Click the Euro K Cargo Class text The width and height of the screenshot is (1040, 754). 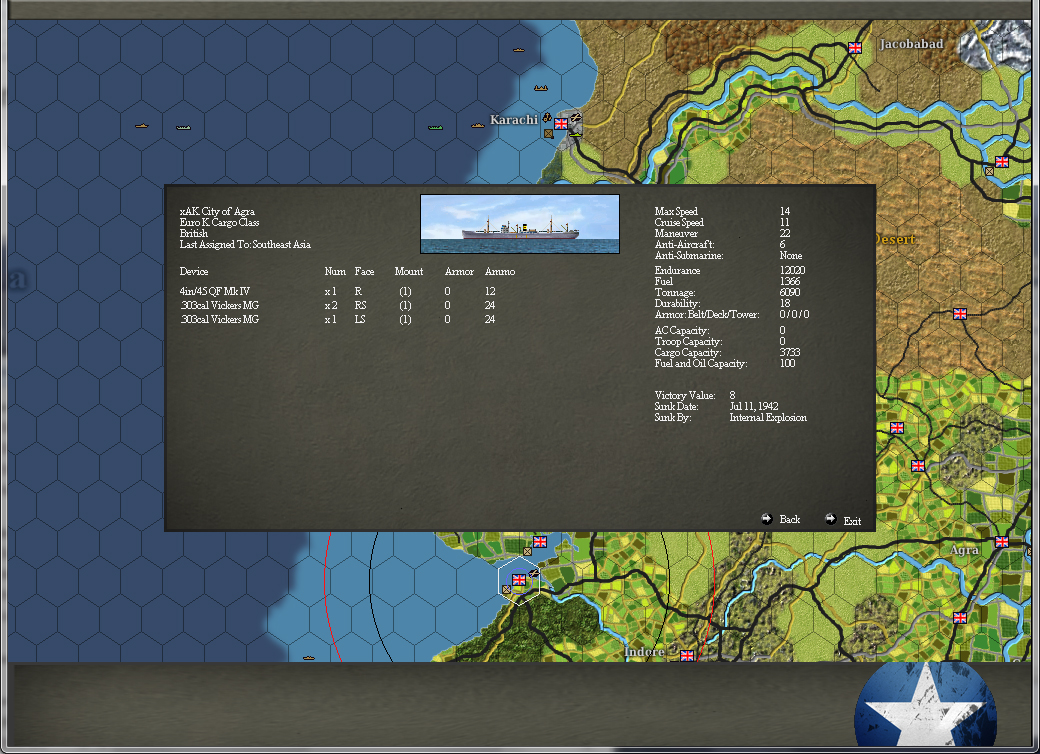tap(219, 222)
